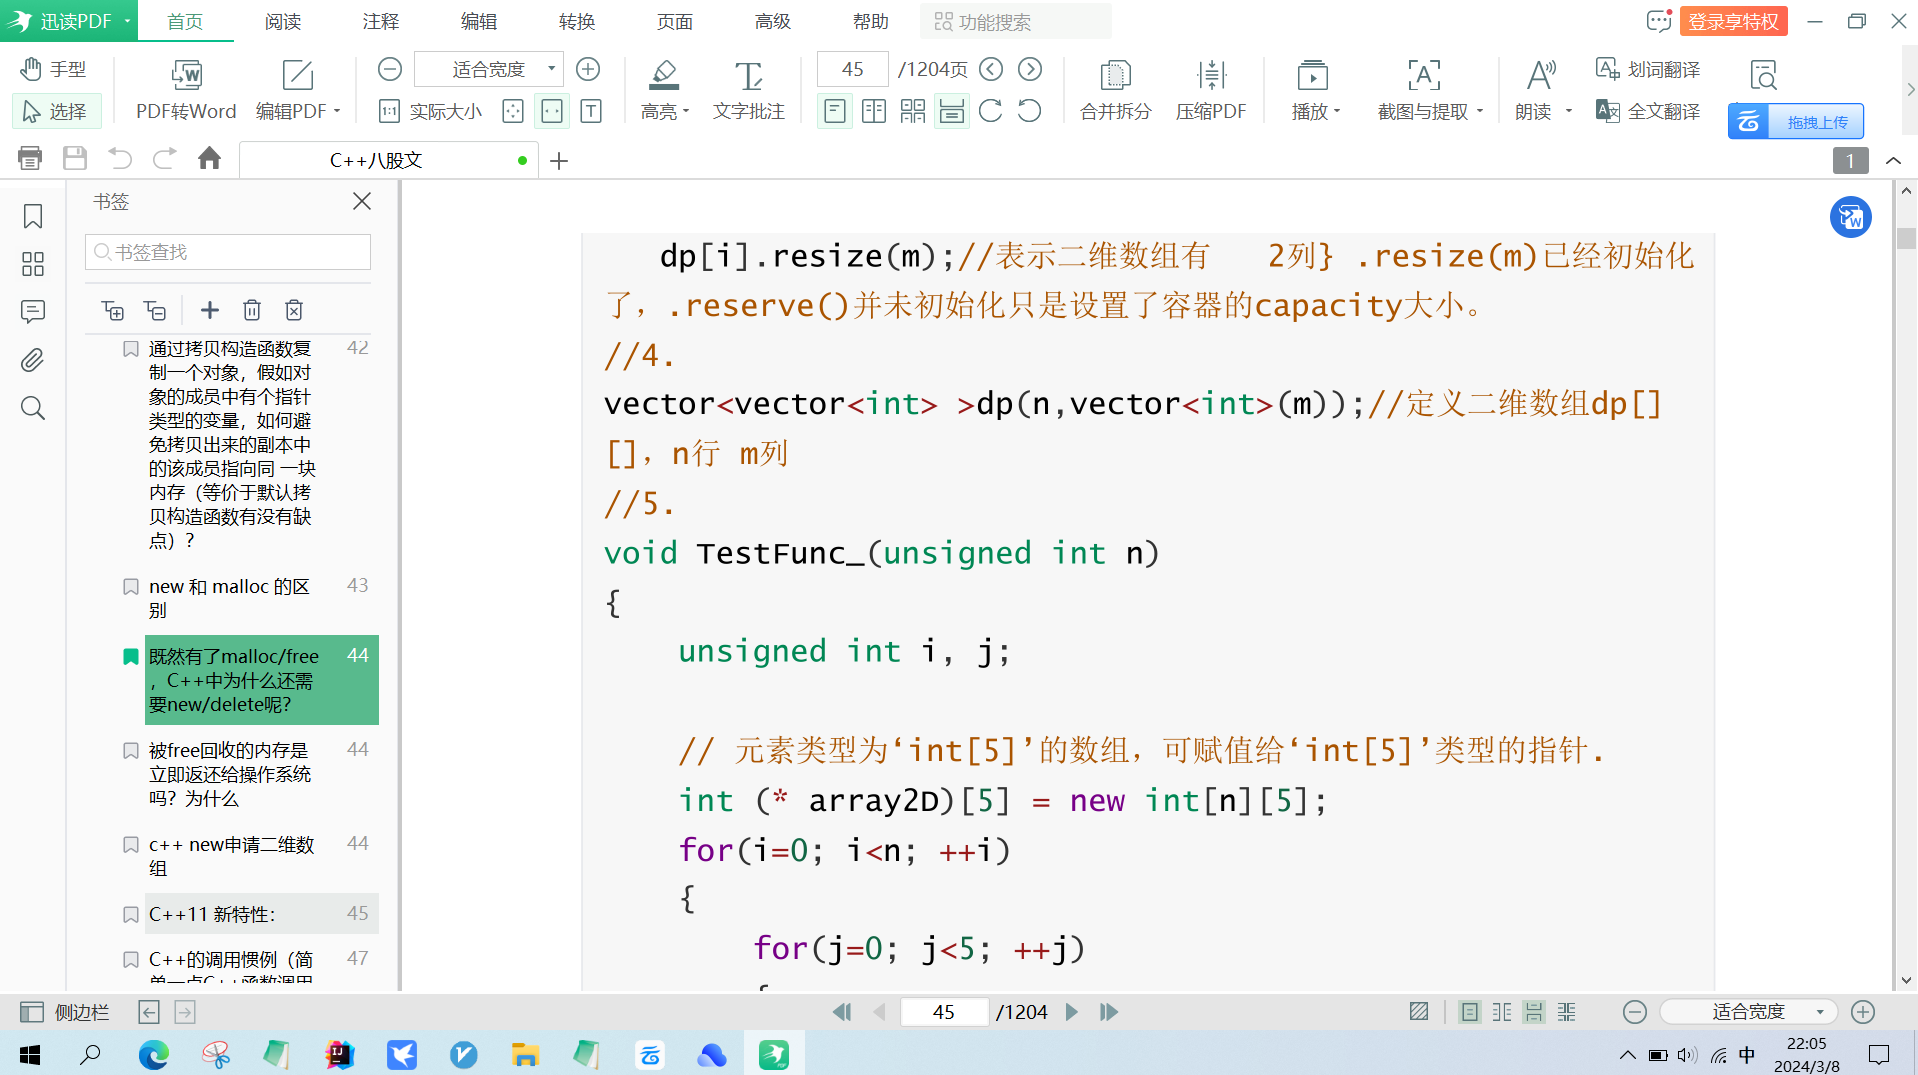
Task: Toggle two-page view mode in toolbar
Action: pyautogui.click(x=874, y=111)
